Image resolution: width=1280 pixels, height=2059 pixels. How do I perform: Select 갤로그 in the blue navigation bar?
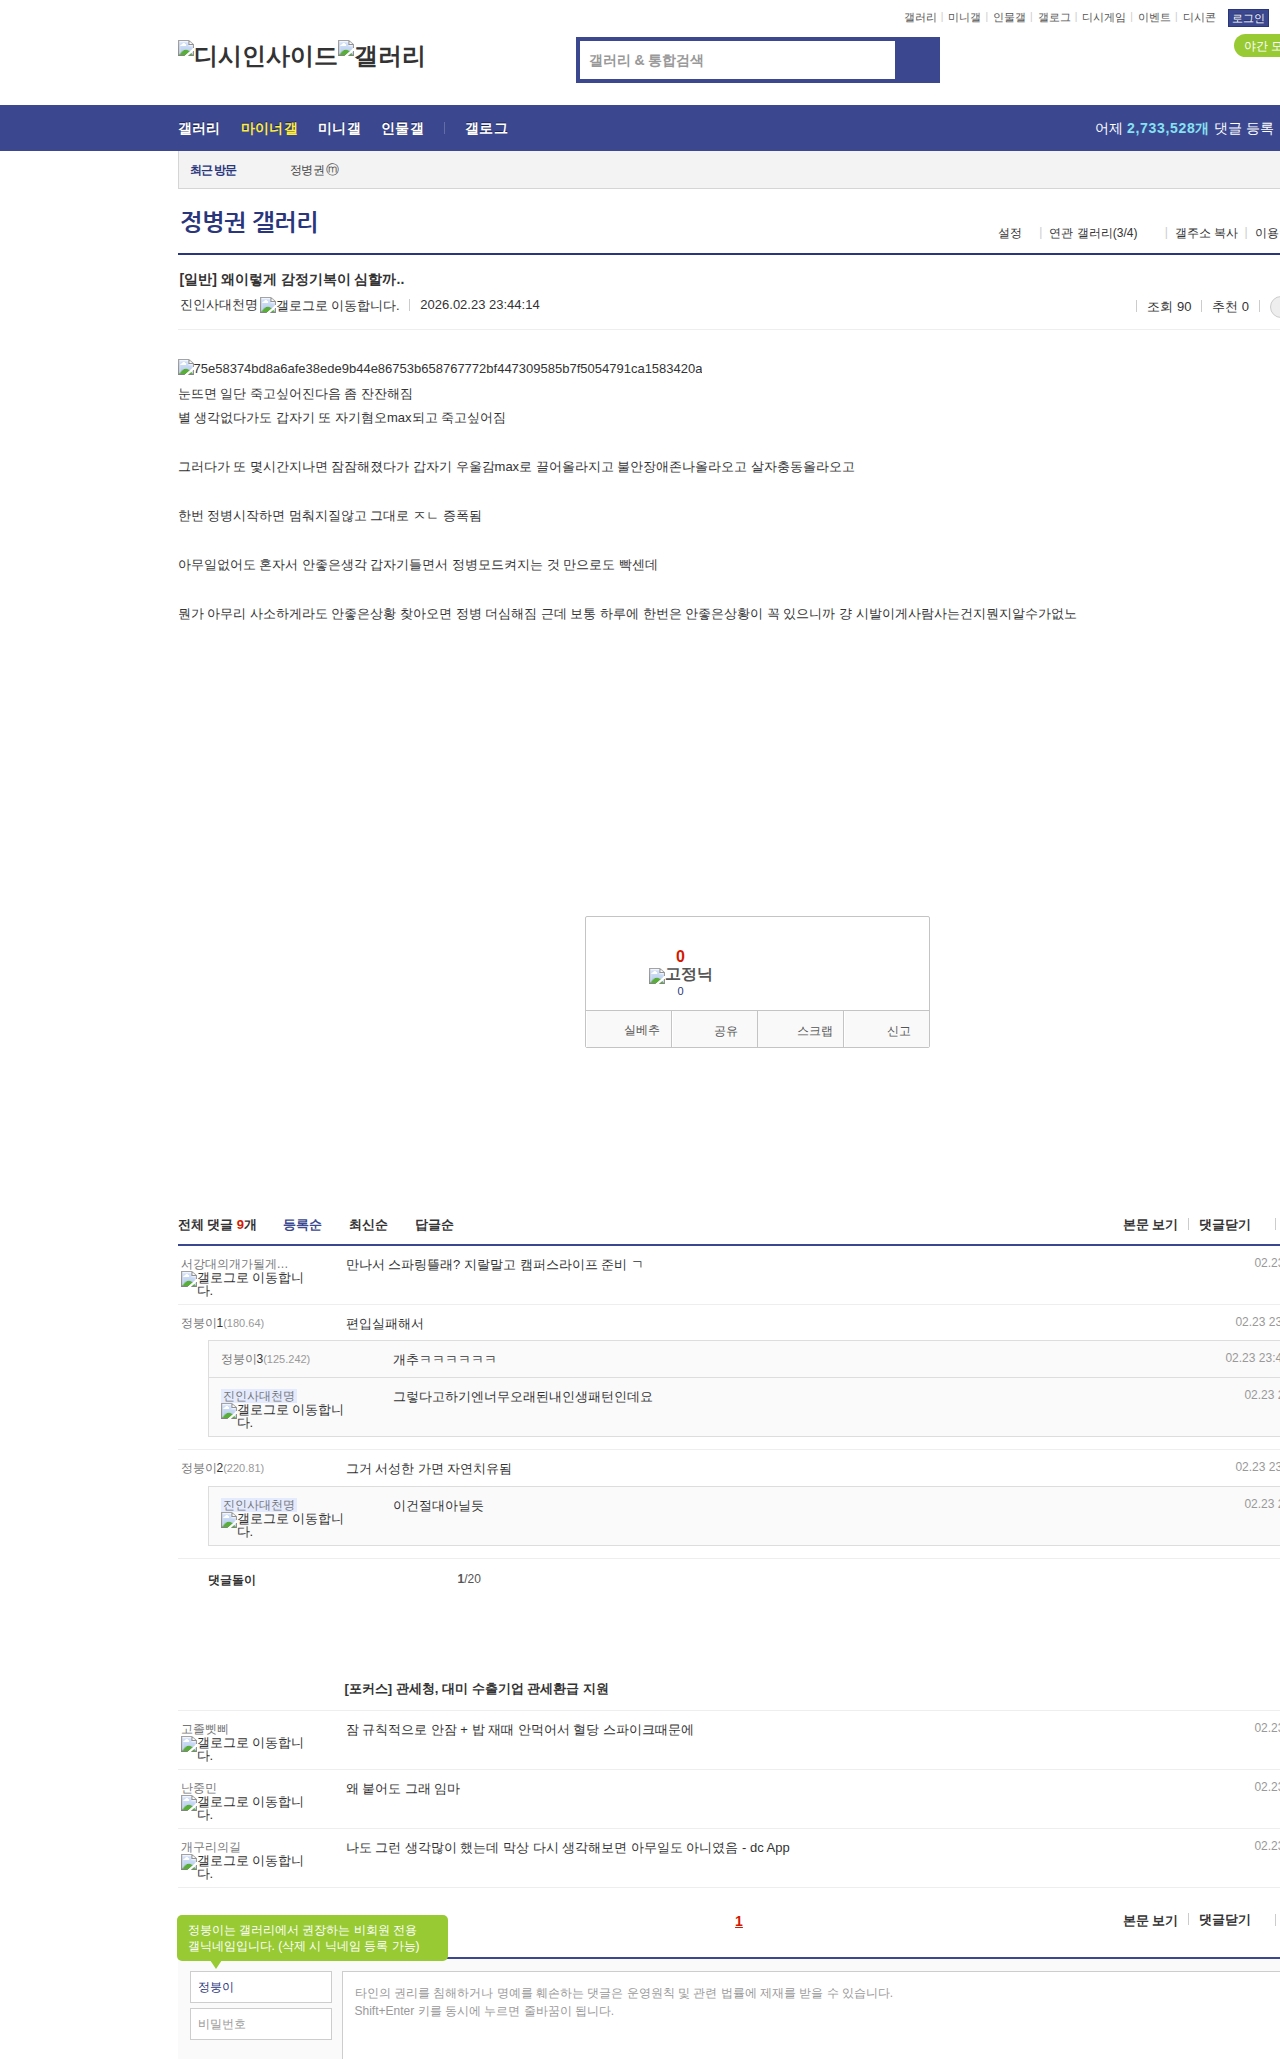(486, 129)
